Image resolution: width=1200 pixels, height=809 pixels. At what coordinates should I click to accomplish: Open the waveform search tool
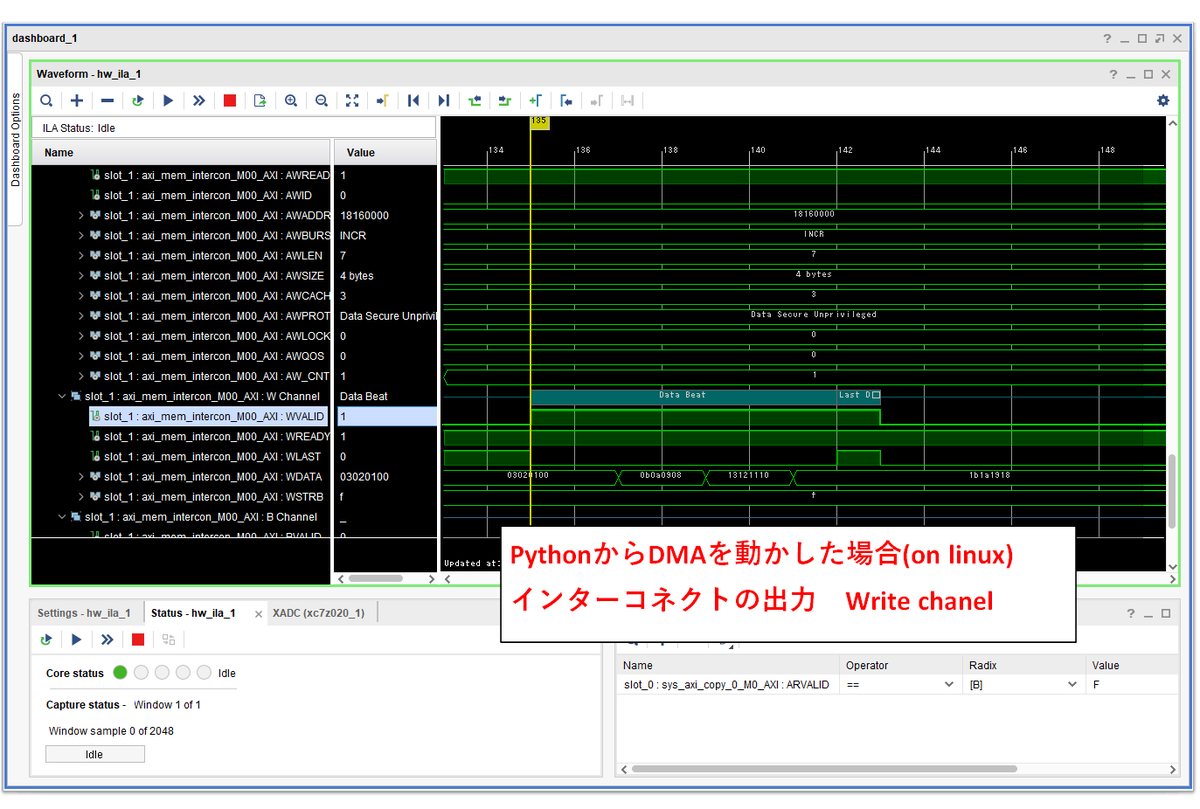[x=46, y=101]
